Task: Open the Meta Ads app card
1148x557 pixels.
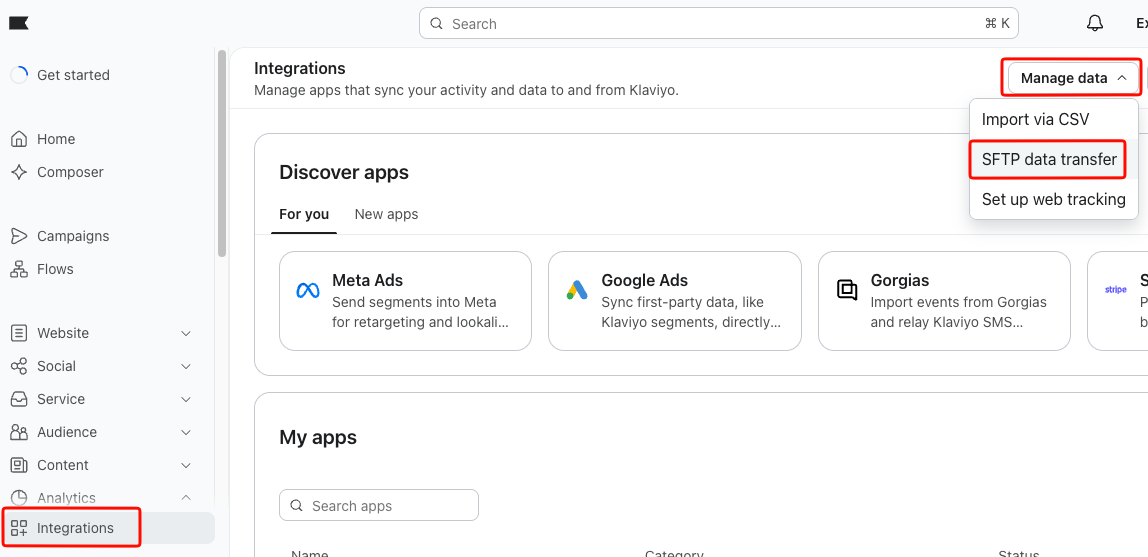Action: [406, 301]
